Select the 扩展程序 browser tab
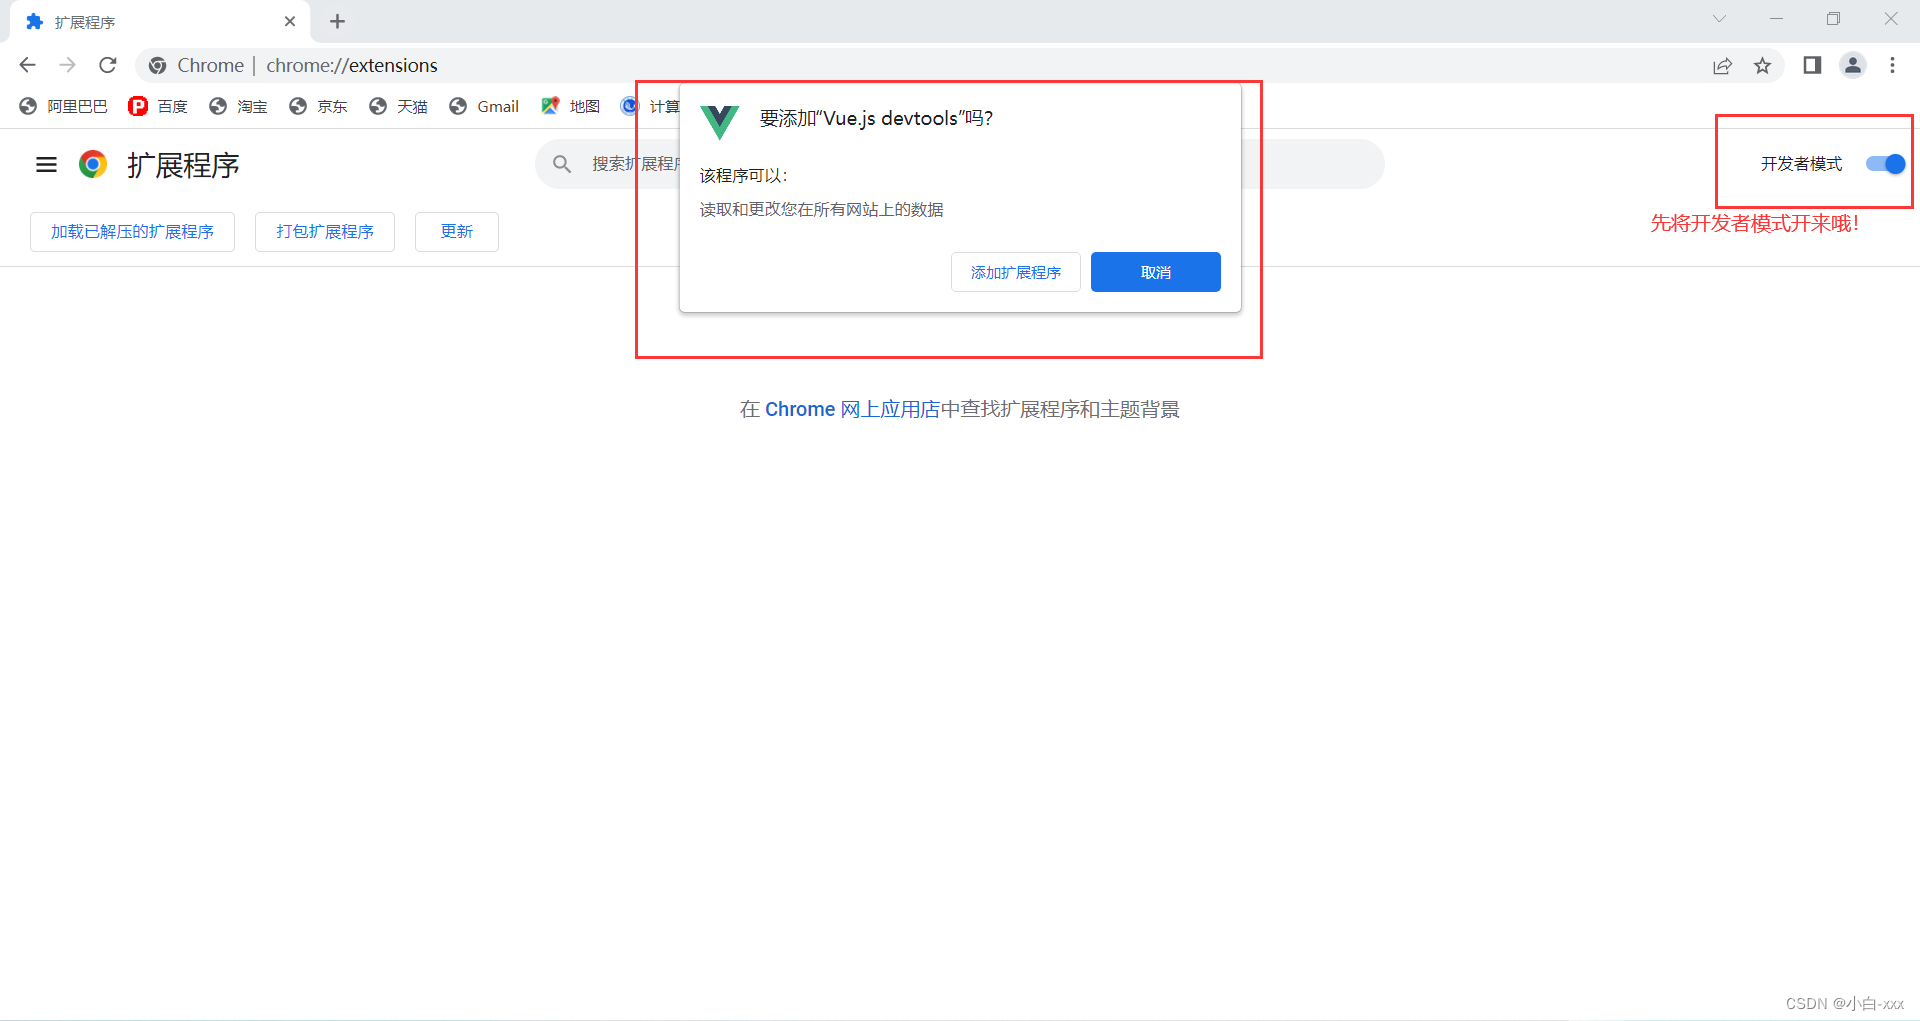Viewport: 1920px width, 1021px height. [x=160, y=21]
